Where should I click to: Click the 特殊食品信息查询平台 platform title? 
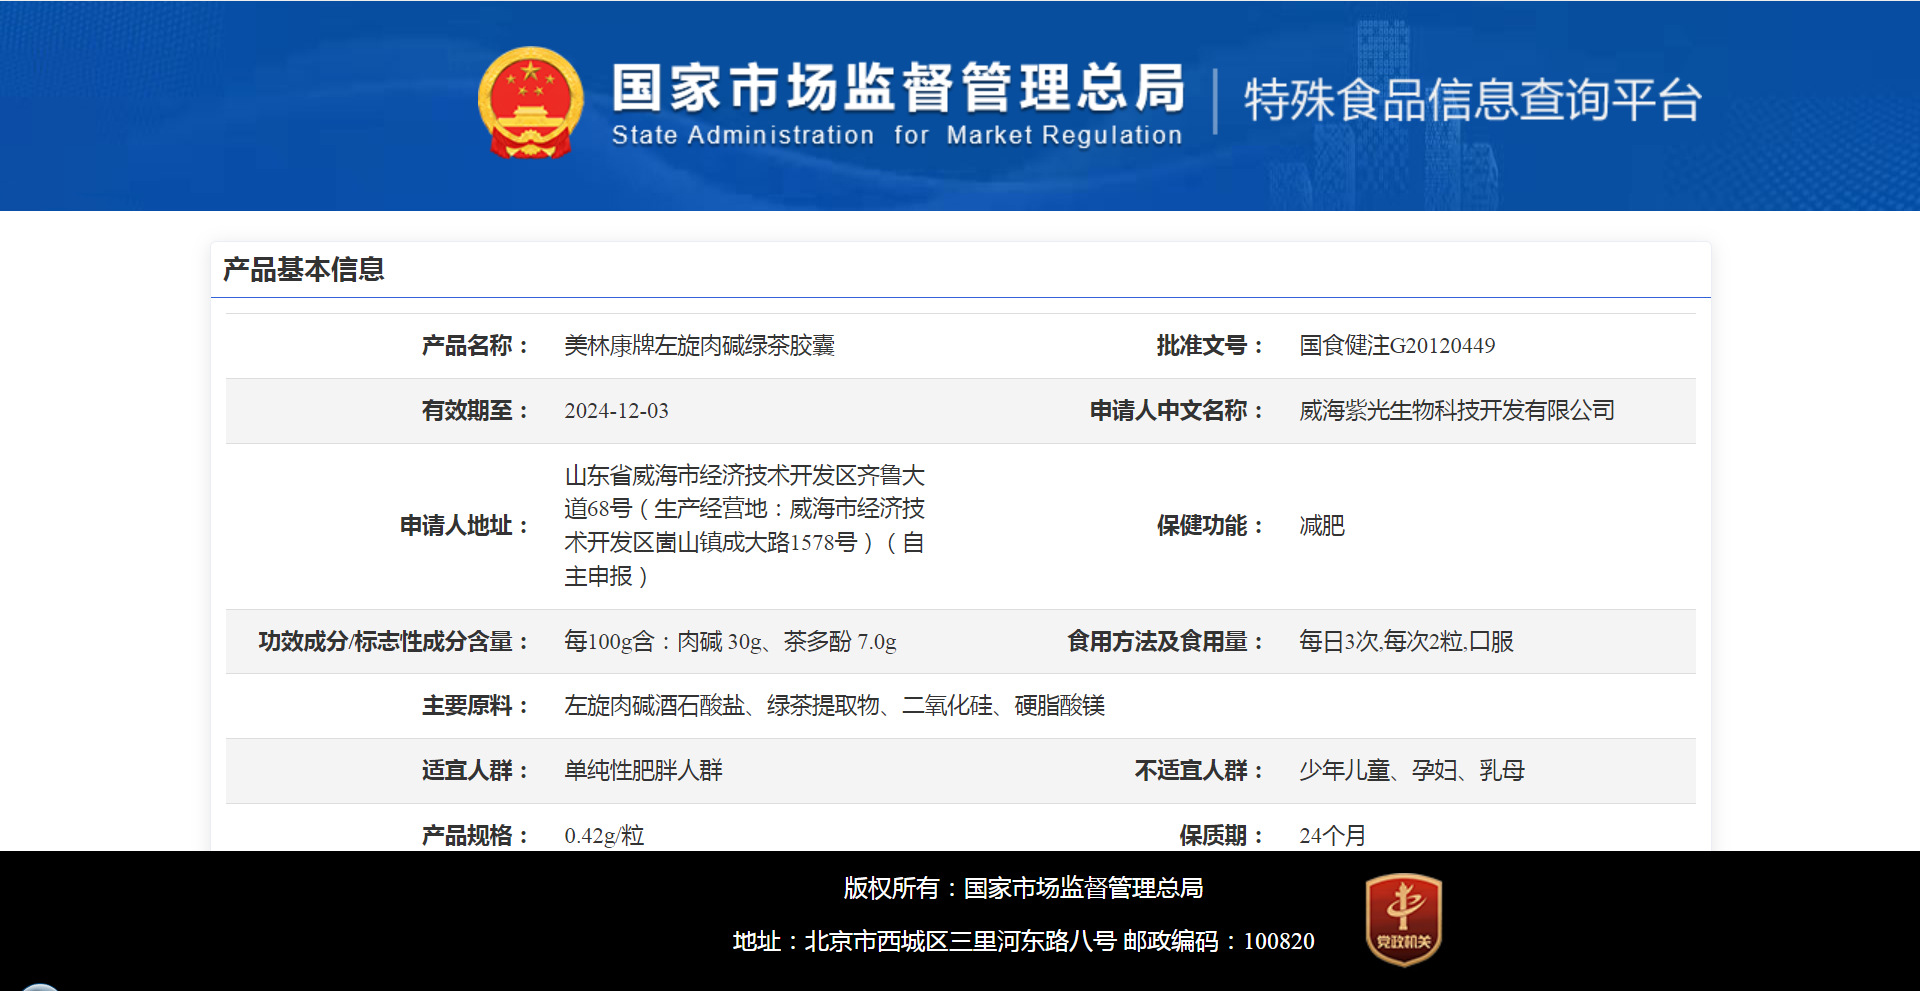(1472, 100)
